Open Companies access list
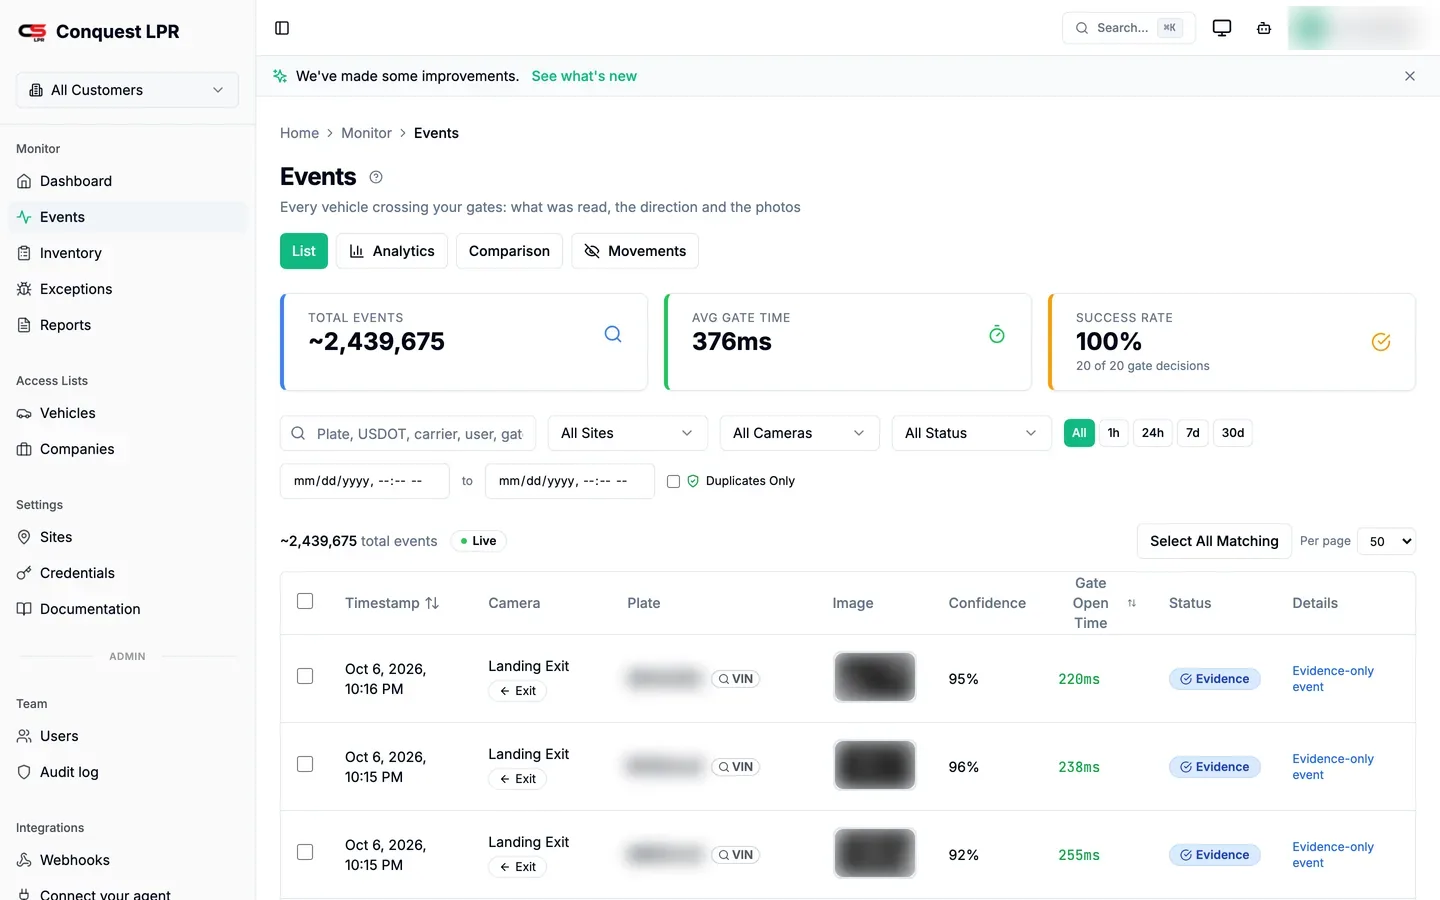Viewport: 1440px width, 900px height. 128,449
